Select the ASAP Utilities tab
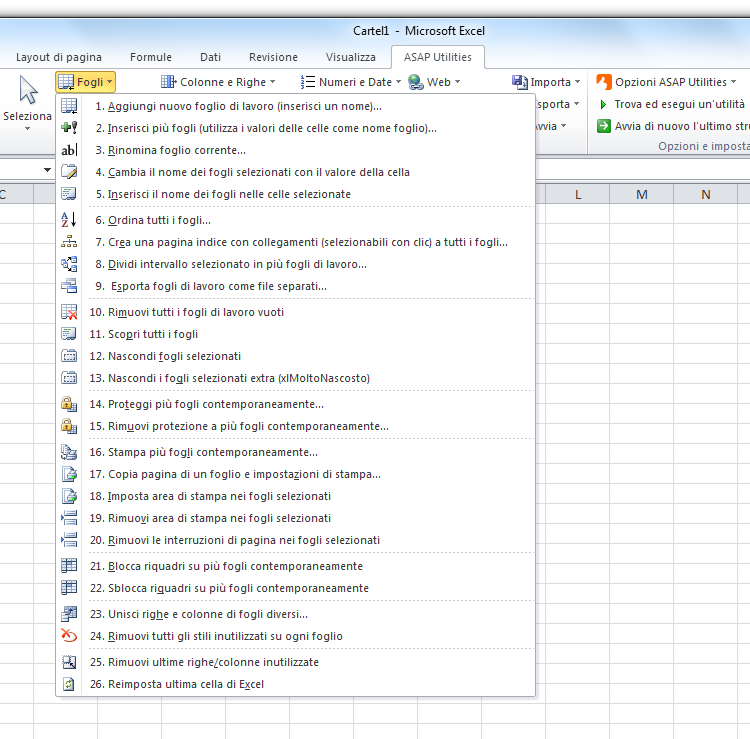 [438, 57]
